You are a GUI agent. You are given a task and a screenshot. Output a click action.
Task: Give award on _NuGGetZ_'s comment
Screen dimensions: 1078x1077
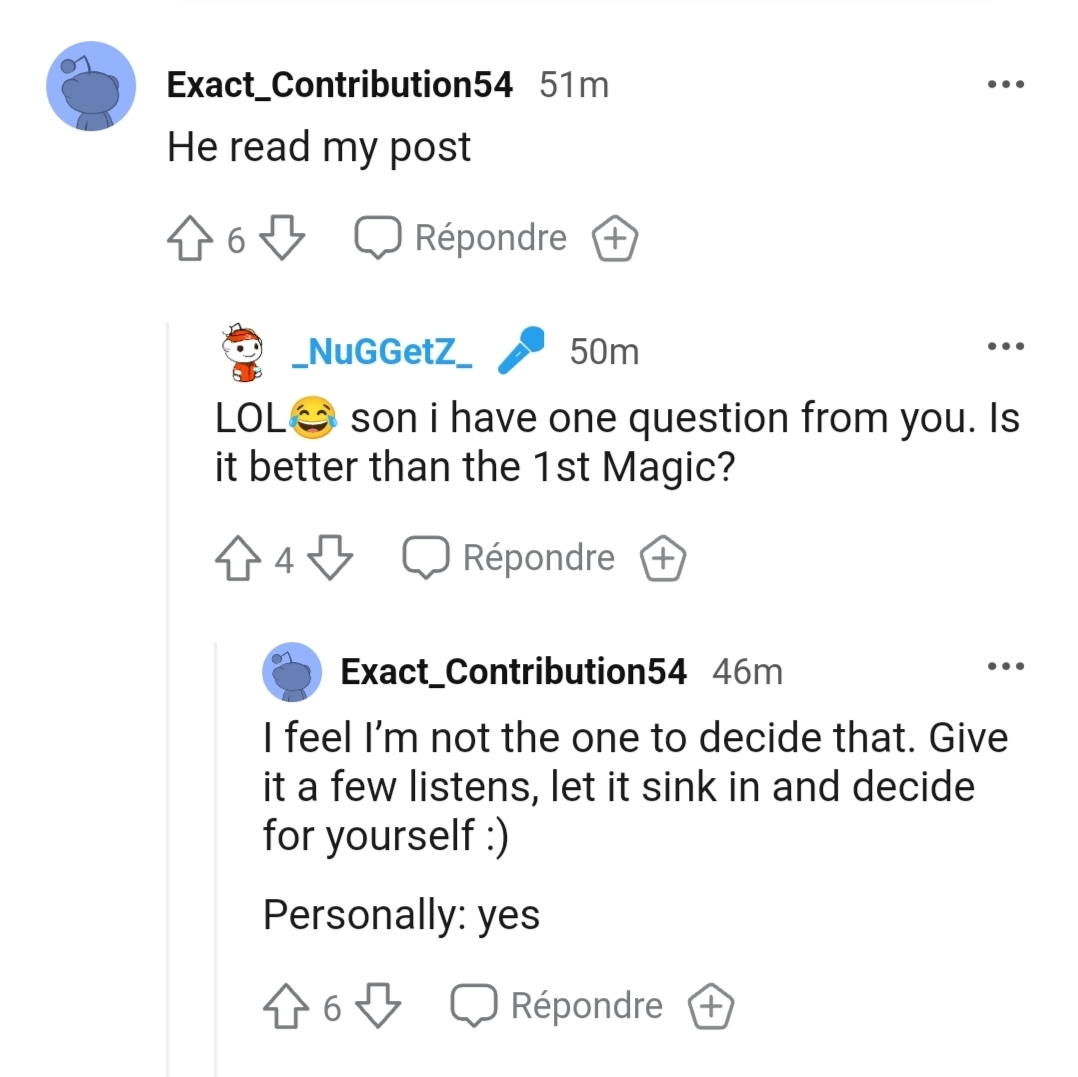point(663,559)
